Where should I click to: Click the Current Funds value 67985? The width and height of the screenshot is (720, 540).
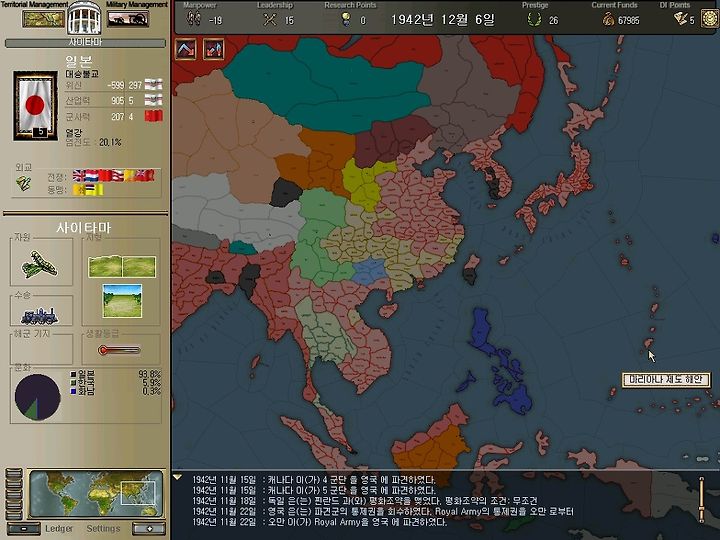point(629,20)
